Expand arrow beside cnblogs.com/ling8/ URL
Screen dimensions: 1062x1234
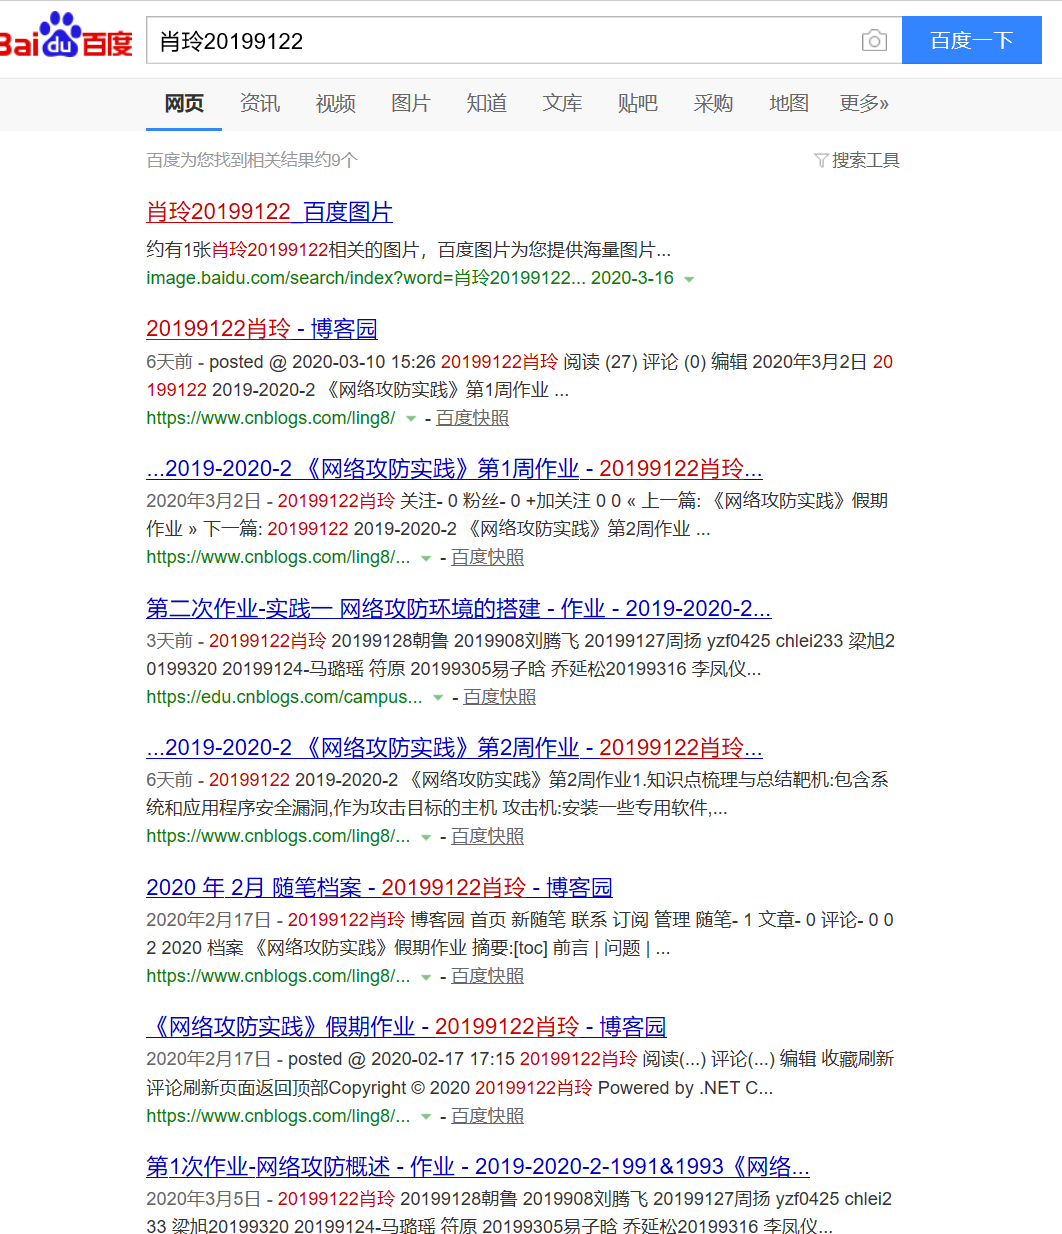[411, 419]
